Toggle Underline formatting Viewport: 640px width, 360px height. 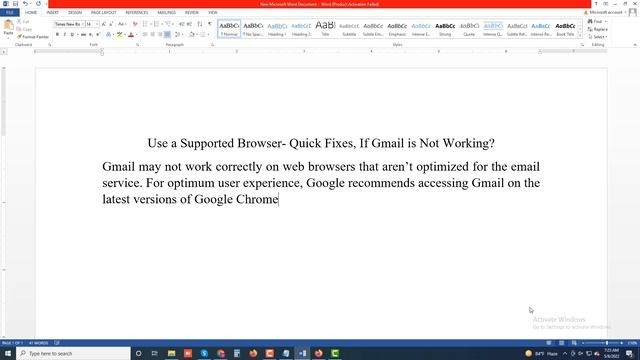(x=72, y=35)
